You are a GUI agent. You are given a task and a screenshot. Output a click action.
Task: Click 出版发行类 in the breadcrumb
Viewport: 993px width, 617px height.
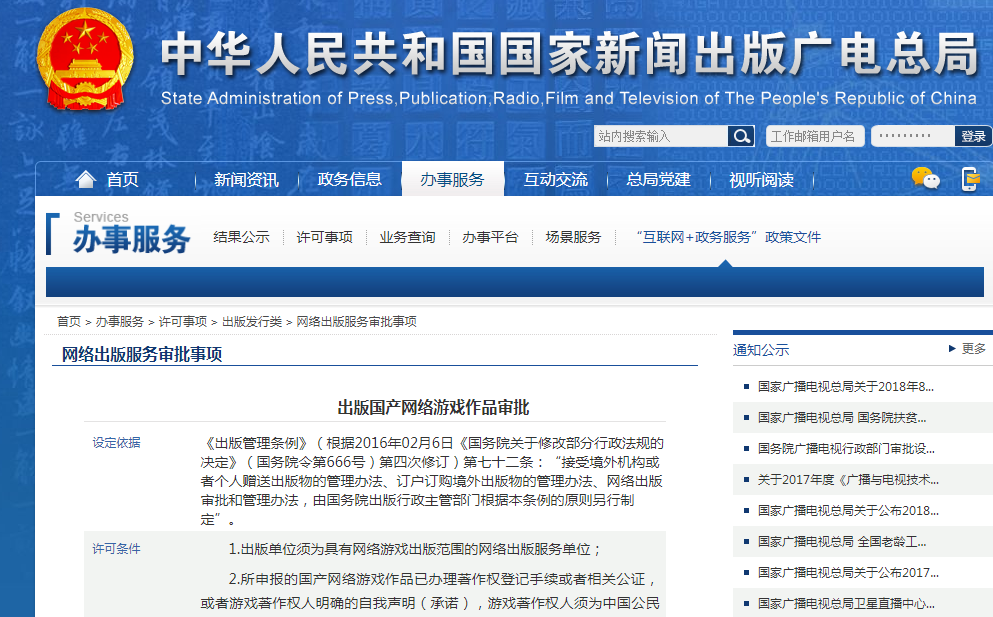[251, 322]
